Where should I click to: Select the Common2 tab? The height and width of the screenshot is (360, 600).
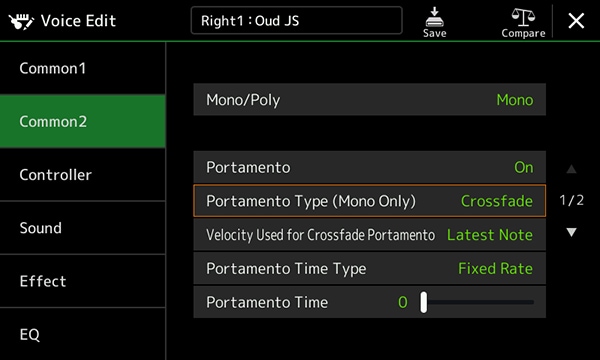[x=83, y=121]
